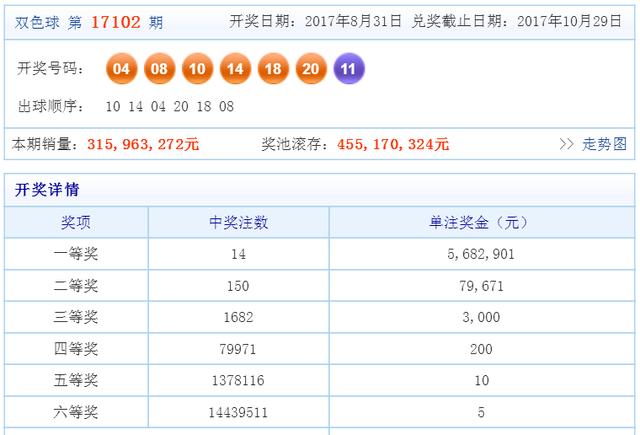Click the 二等奖 row label
The image size is (640, 435).
click(x=76, y=286)
